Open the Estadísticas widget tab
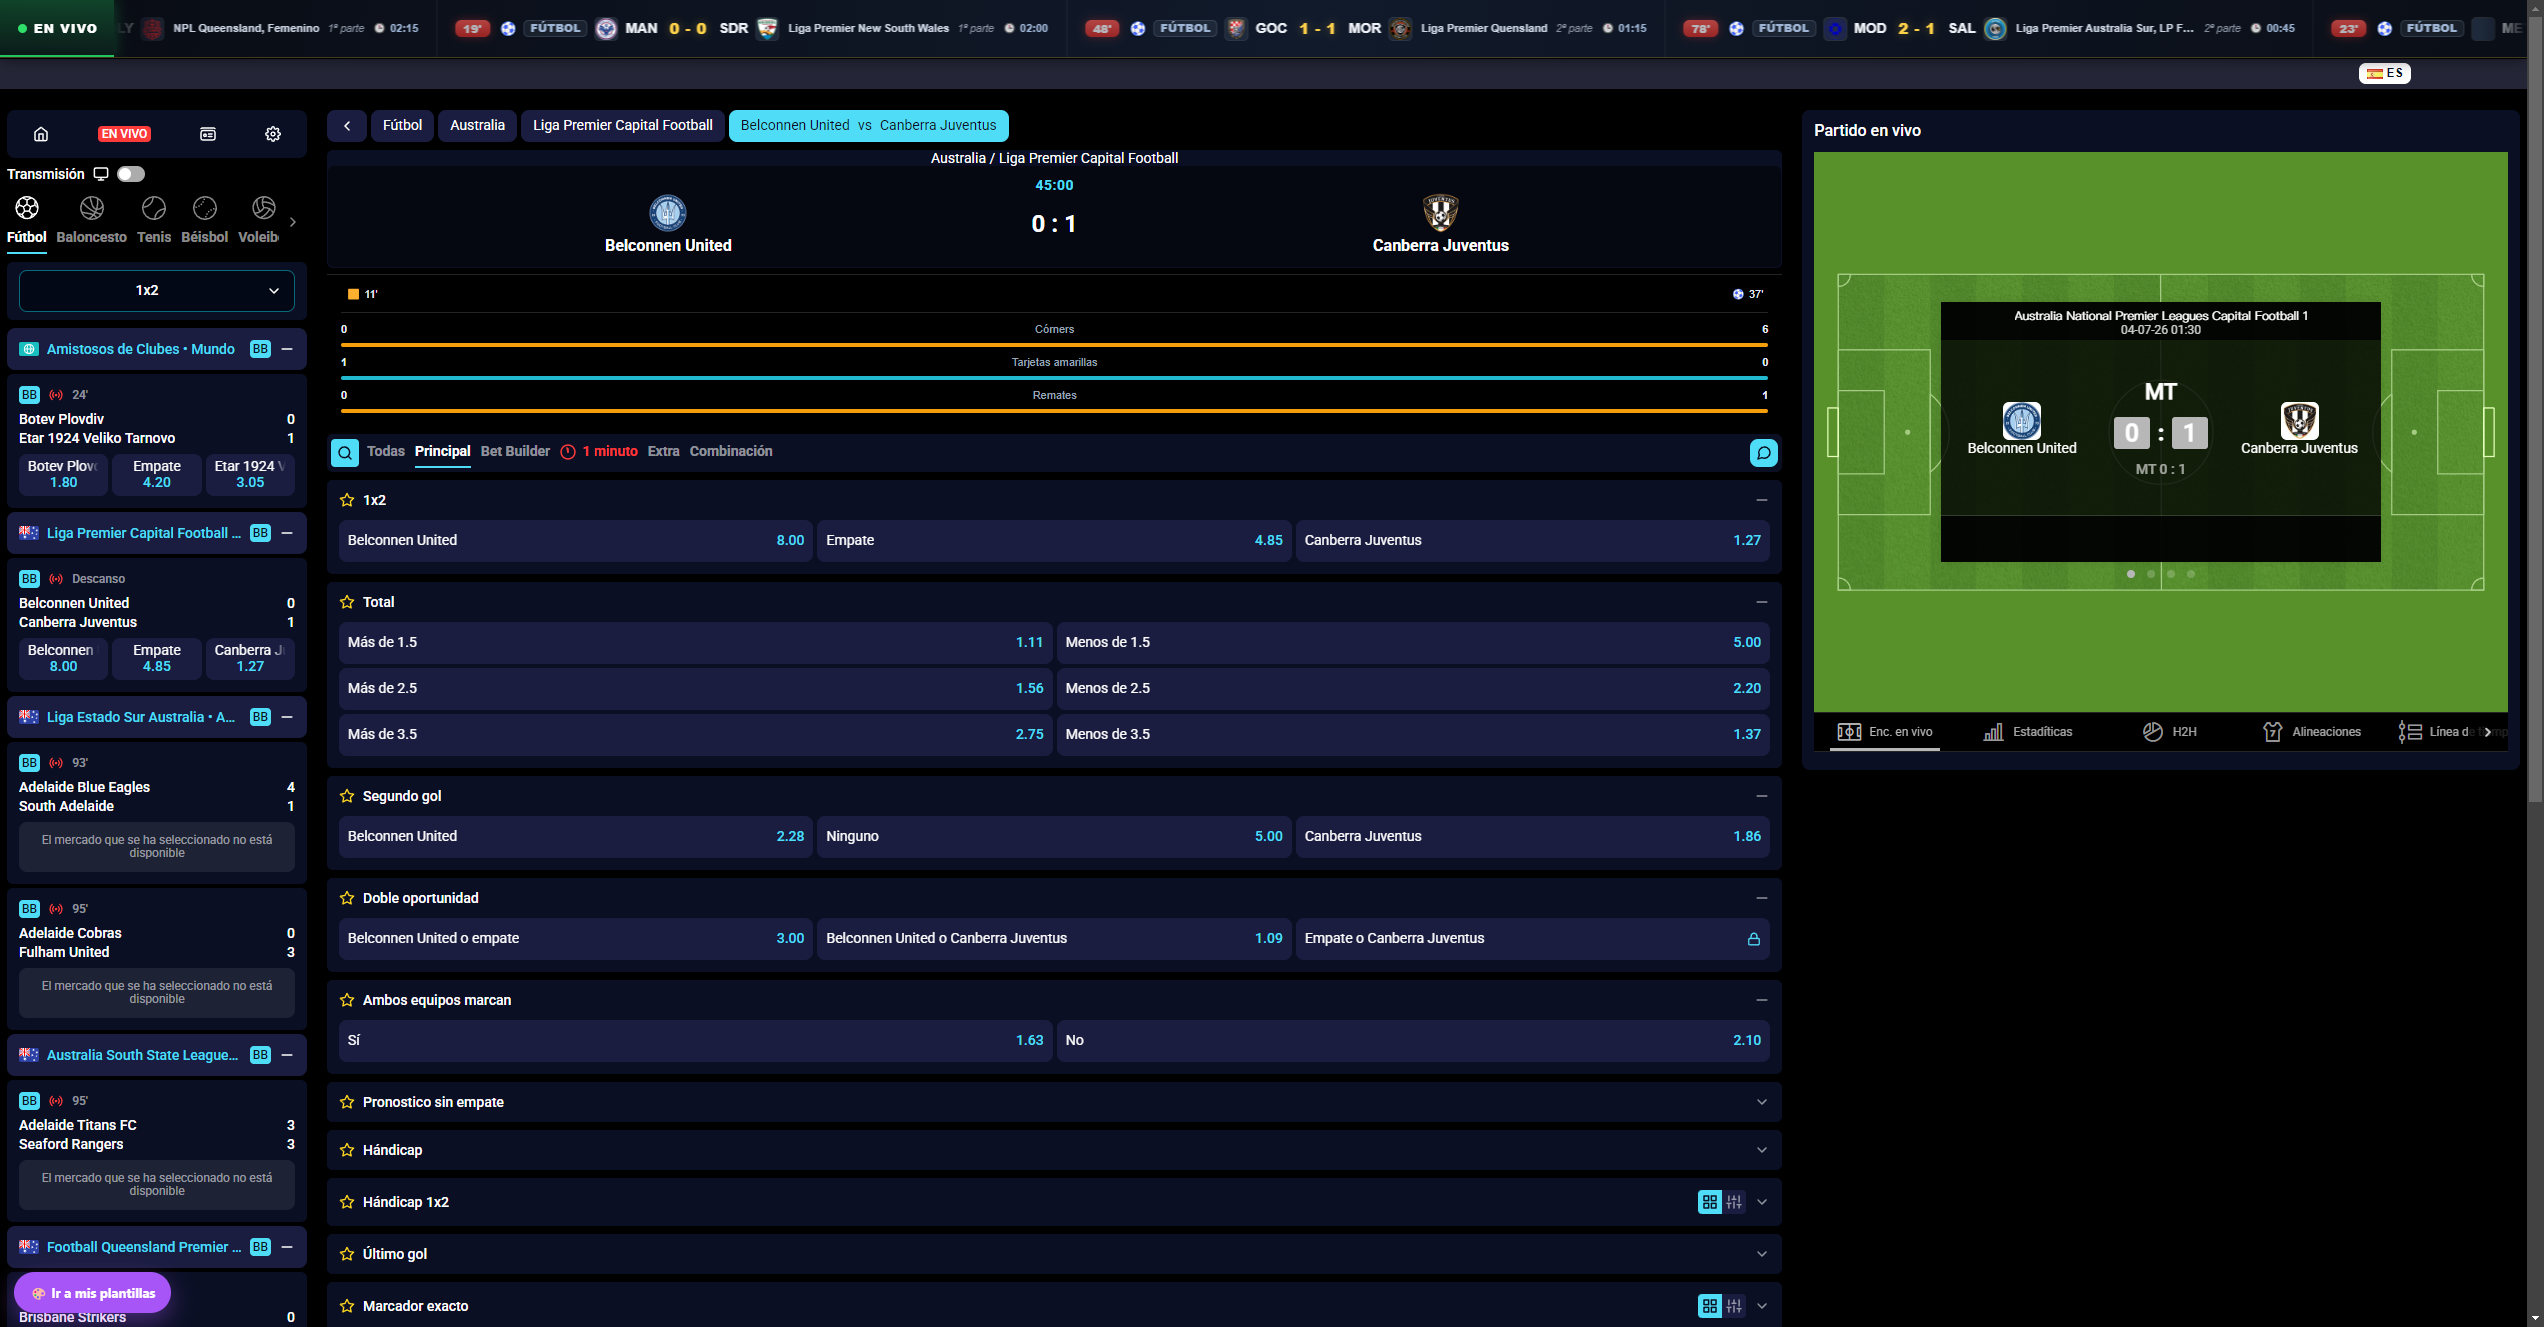Image resolution: width=2544 pixels, height=1327 pixels. (x=2028, y=732)
